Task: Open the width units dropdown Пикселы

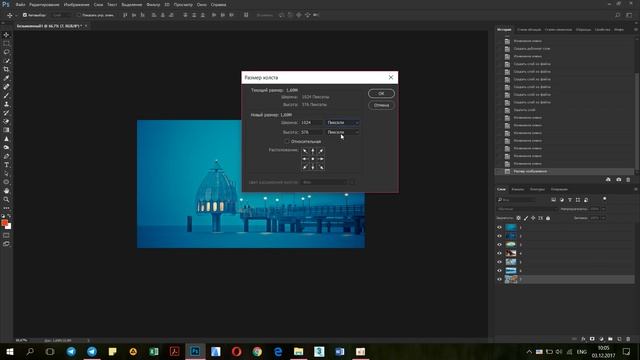Action: 342,122
